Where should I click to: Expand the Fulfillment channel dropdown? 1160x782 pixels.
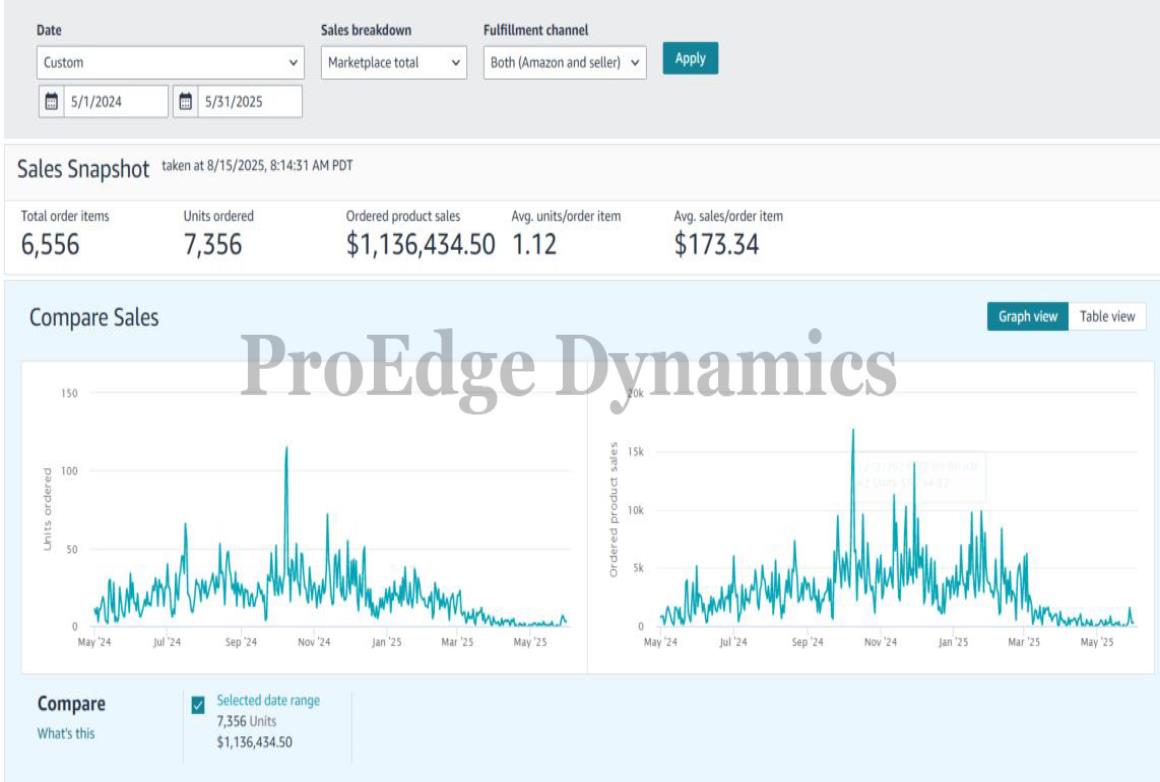click(565, 62)
